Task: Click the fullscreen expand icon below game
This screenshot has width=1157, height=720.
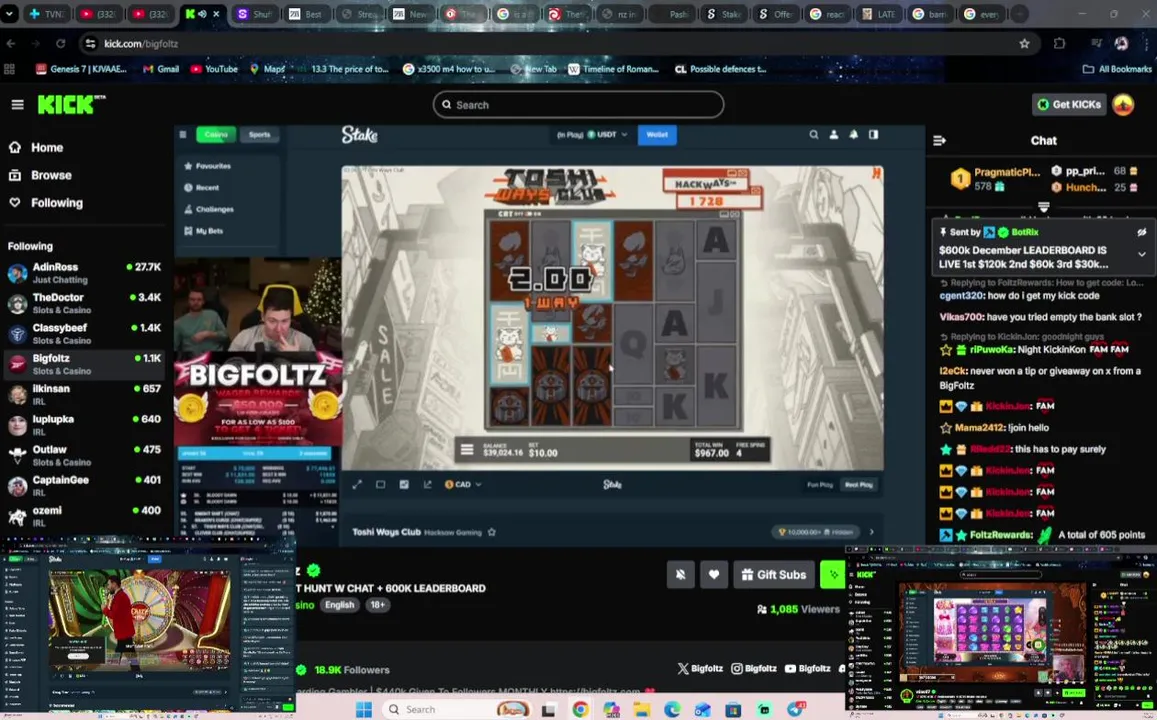Action: tap(357, 485)
